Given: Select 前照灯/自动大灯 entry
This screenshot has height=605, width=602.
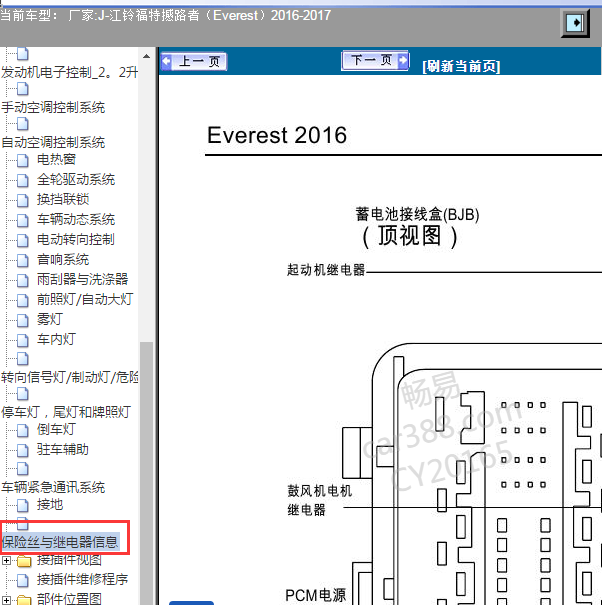Looking at the screenshot, I should click(x=85, y=299).
